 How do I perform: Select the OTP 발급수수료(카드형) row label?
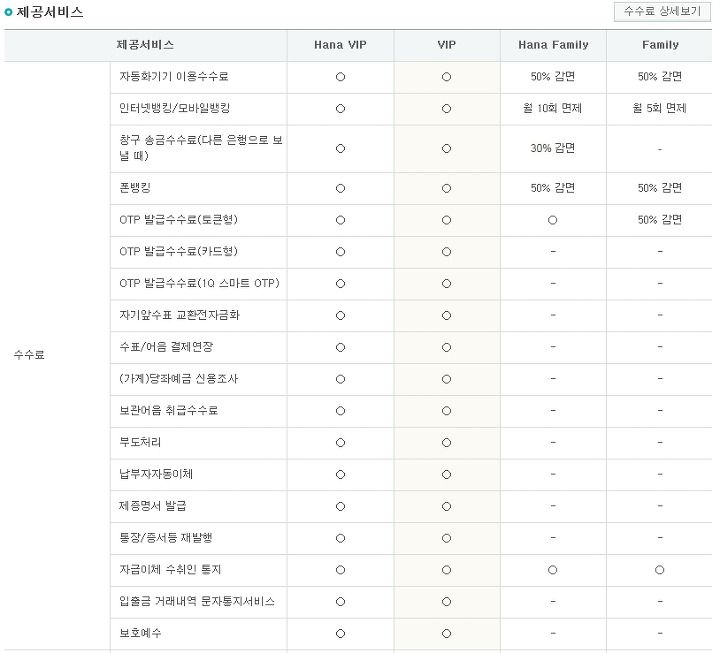point(178,252)
